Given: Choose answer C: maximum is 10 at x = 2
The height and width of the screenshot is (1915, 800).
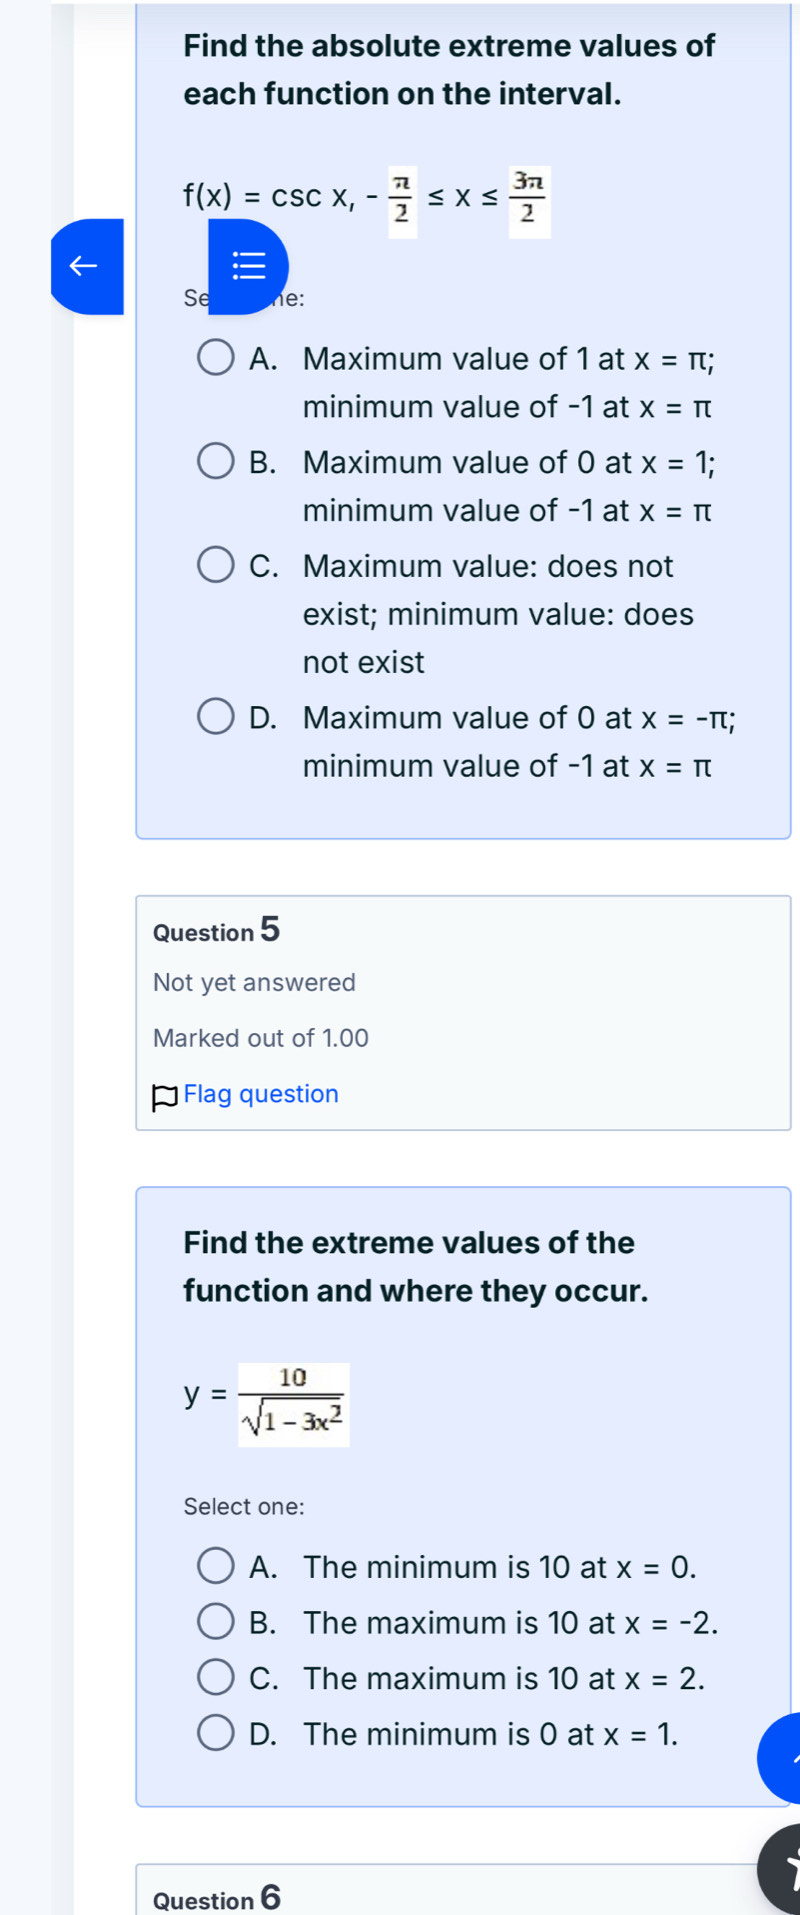Looking at the screenshot, I should click(215, 1678).
